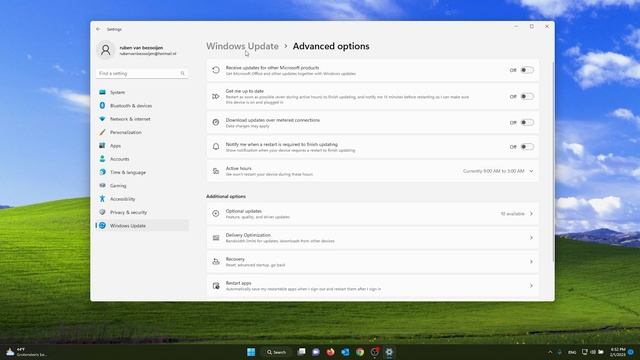
Task: Open the Windows Start button on taskbar
Action: click(251, 352)
